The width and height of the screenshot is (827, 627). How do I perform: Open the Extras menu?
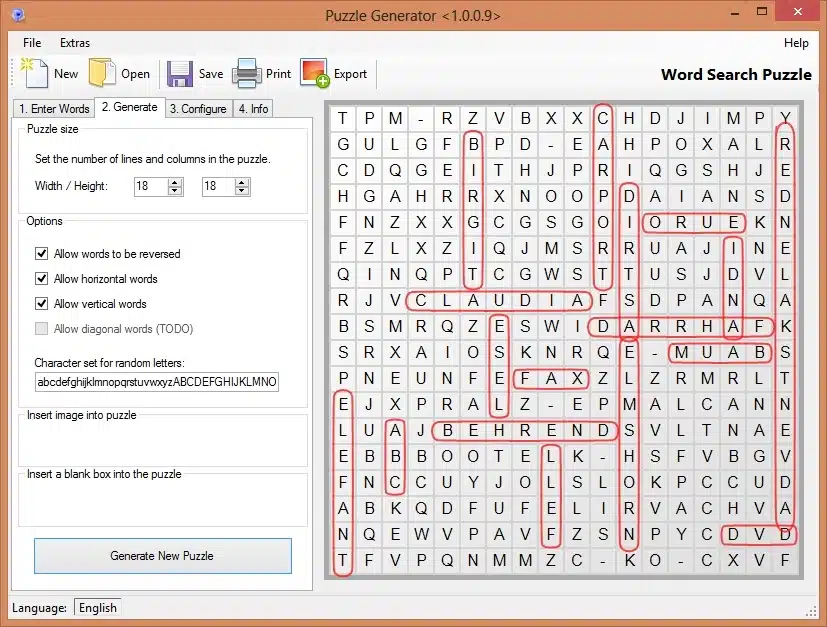click(x=75, y=43)
